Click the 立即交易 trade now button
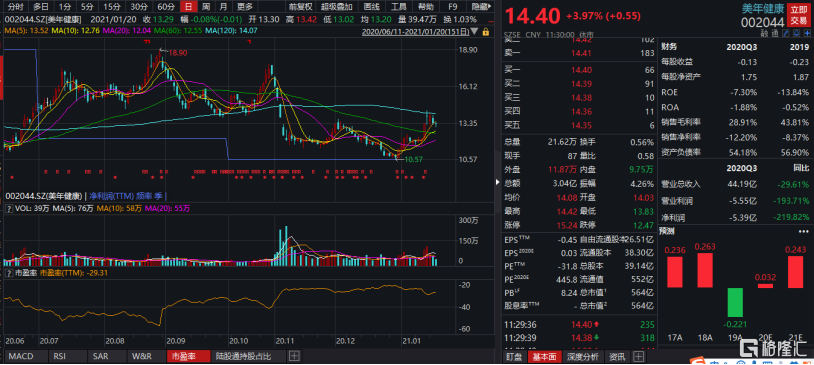Image resolution: width=814 pixels, height=365 pixels. [798, 15]
